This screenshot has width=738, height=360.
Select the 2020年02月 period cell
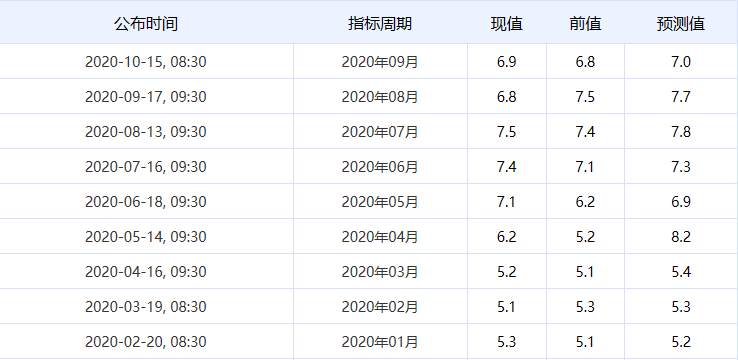380,306
